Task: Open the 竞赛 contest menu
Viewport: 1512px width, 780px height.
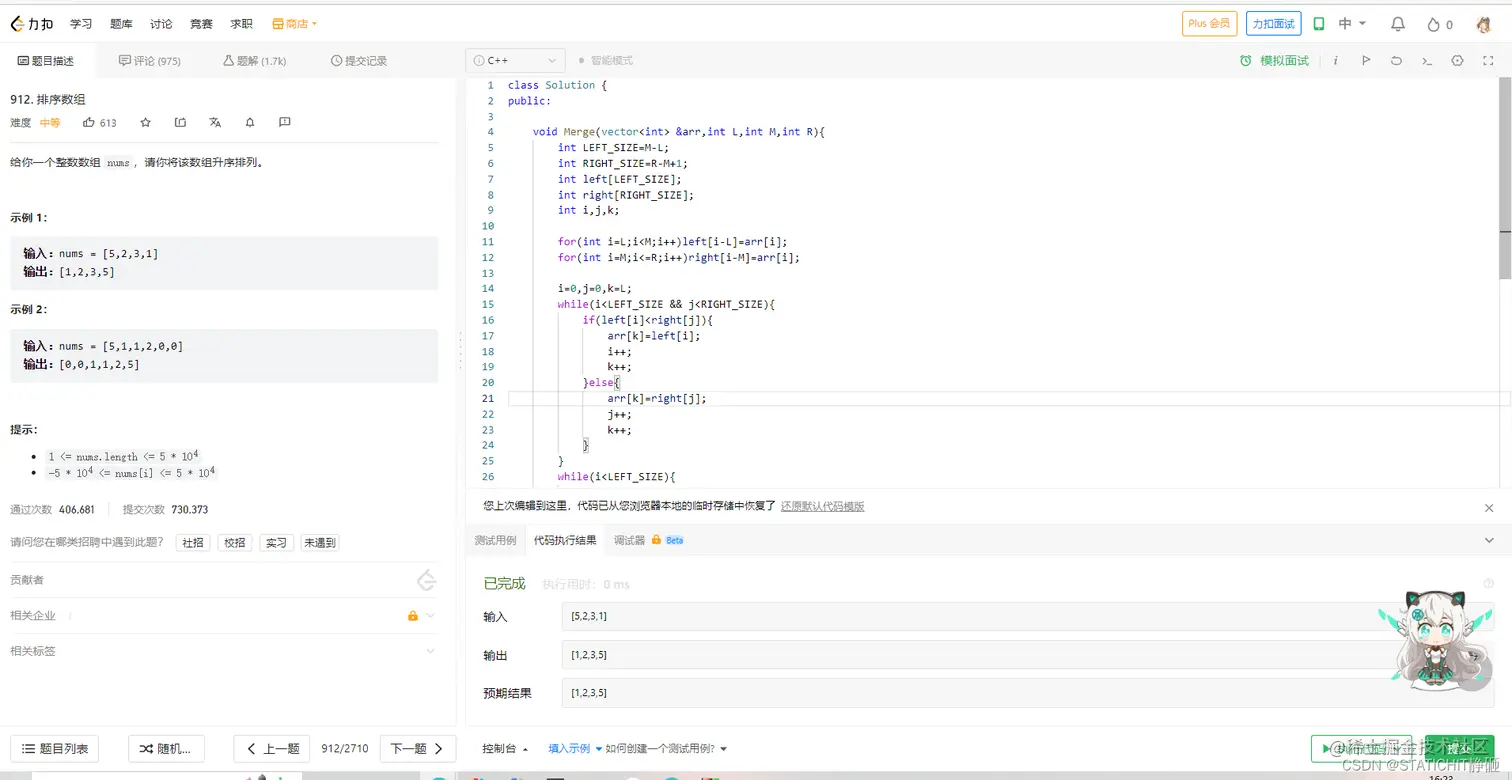Action: point(201,24)
